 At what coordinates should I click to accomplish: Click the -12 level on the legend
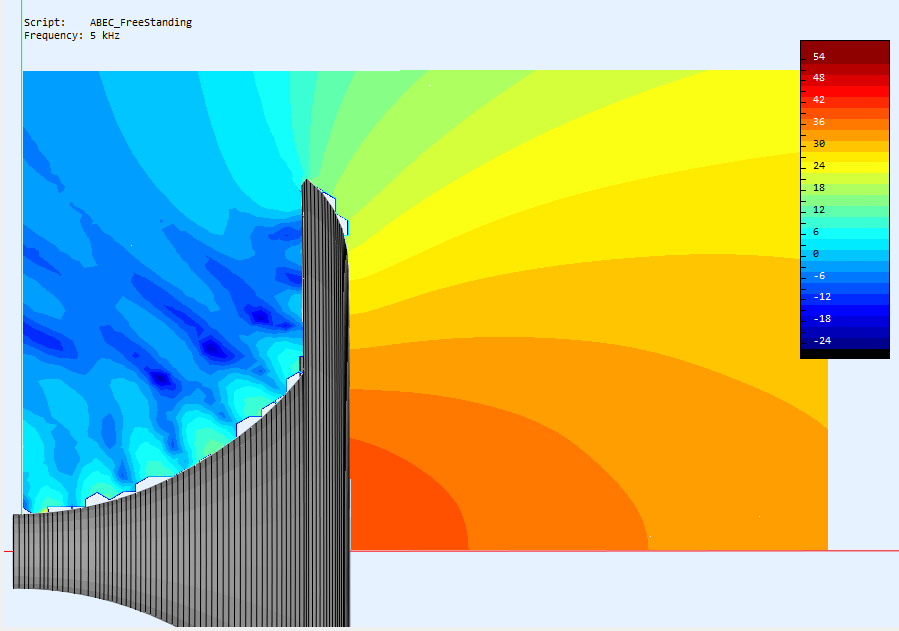[822, 297]
